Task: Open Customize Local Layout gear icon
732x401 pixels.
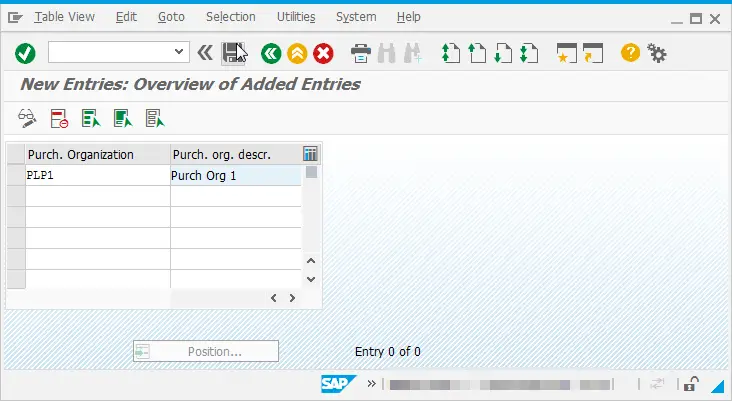Action: 657,53
